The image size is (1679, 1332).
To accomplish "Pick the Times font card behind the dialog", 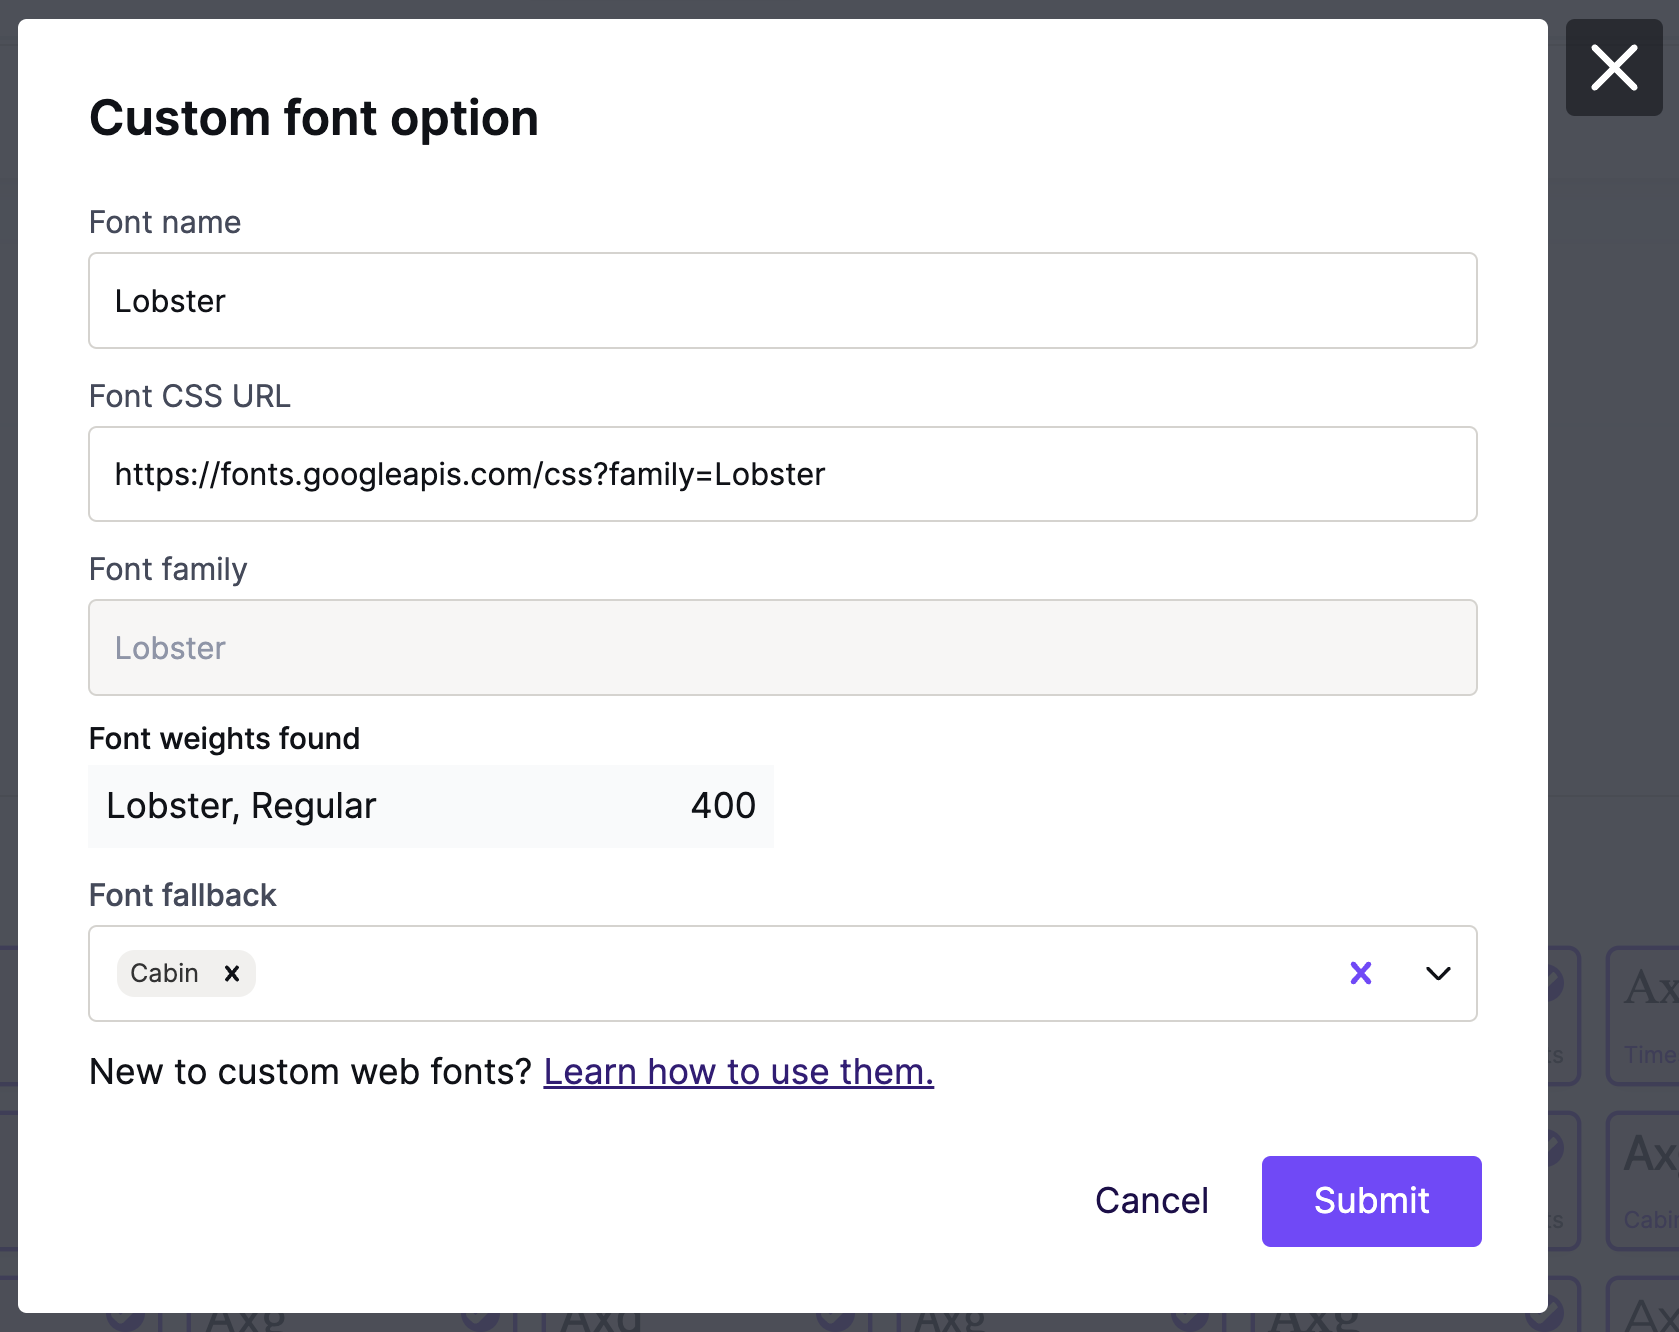I will [x=1645, y=1015].
